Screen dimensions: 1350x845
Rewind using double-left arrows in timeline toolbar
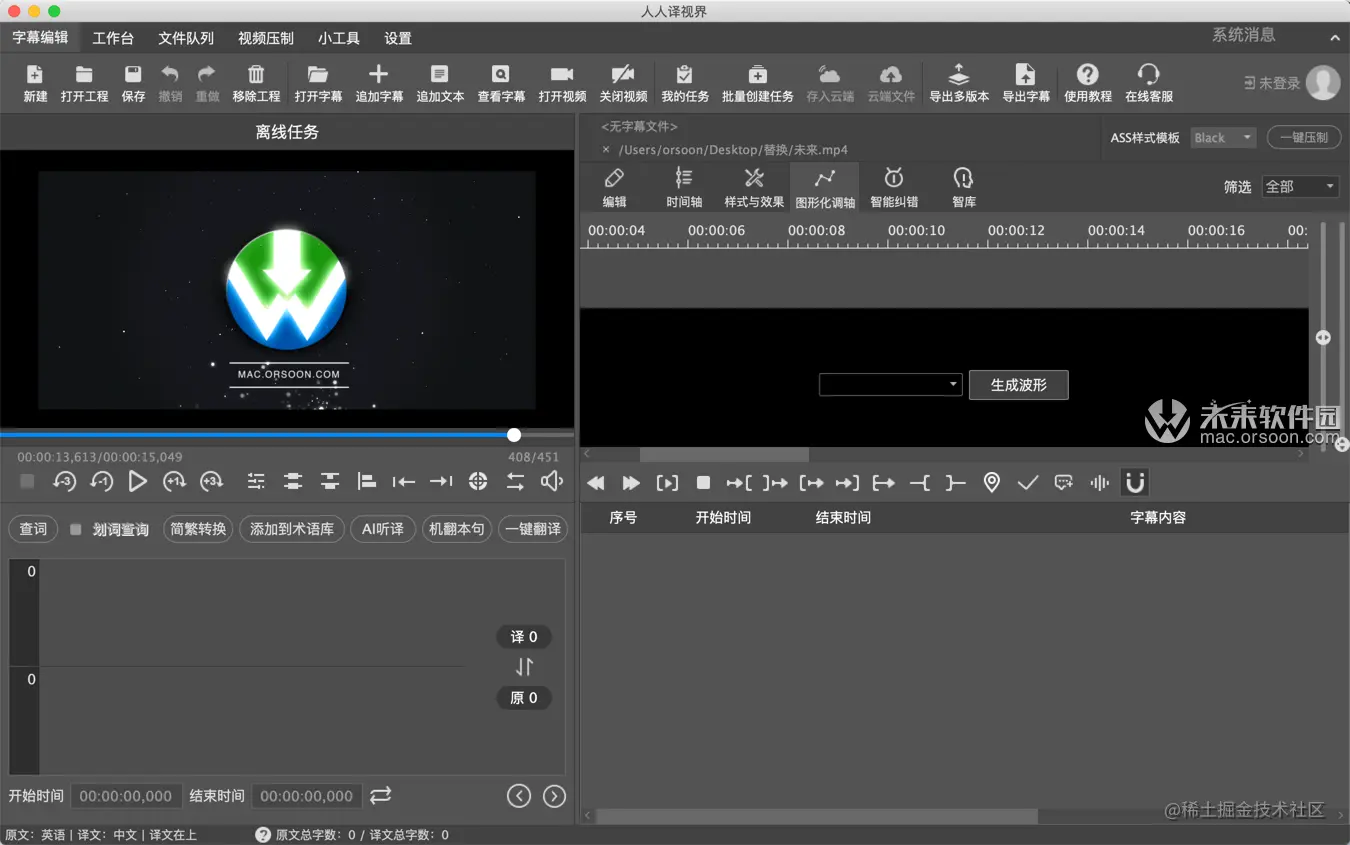[595, 483]
